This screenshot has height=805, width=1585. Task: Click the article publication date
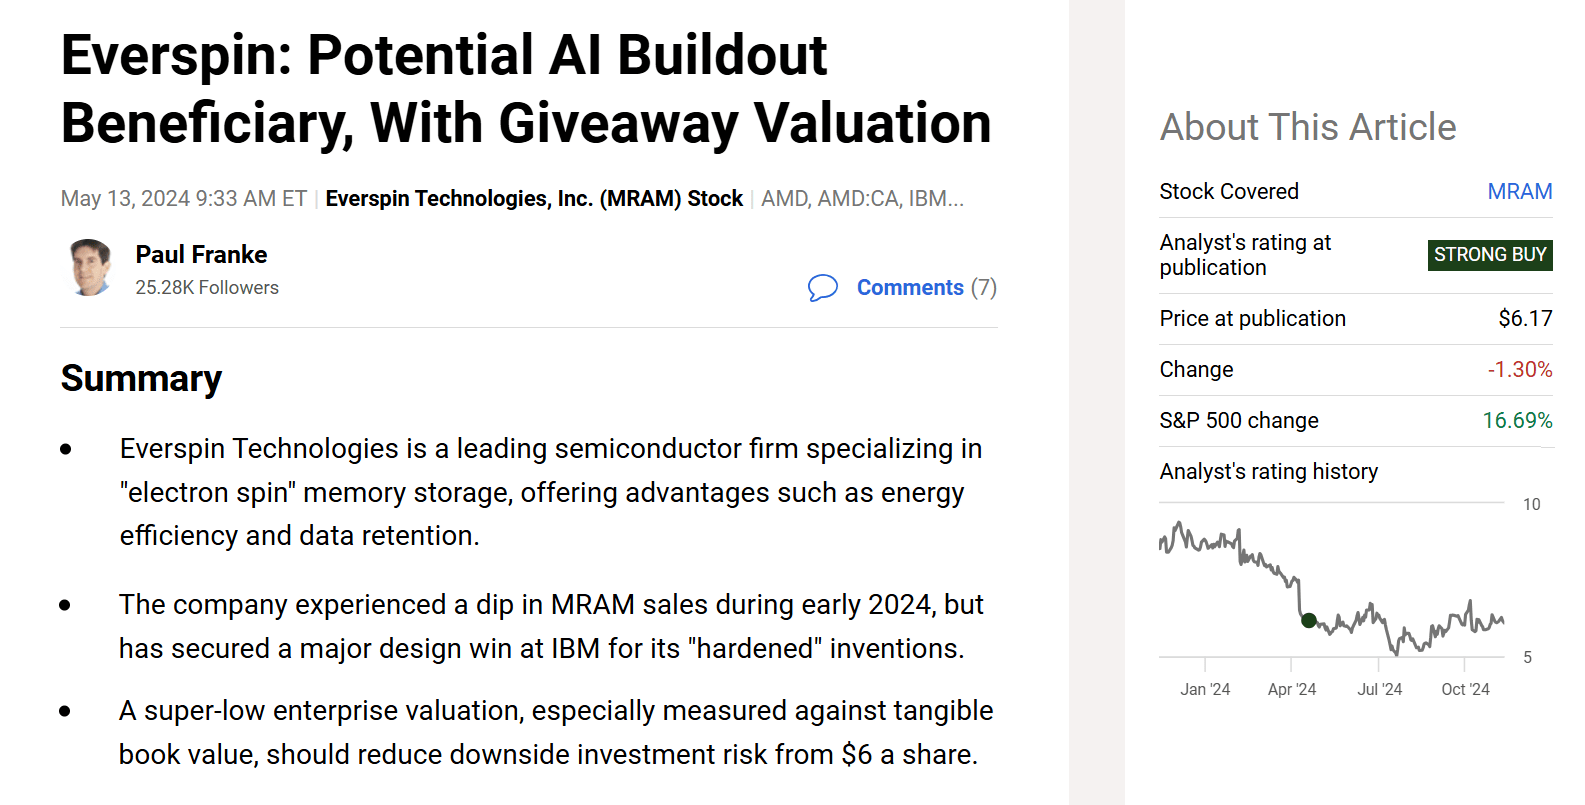point(183,198)
